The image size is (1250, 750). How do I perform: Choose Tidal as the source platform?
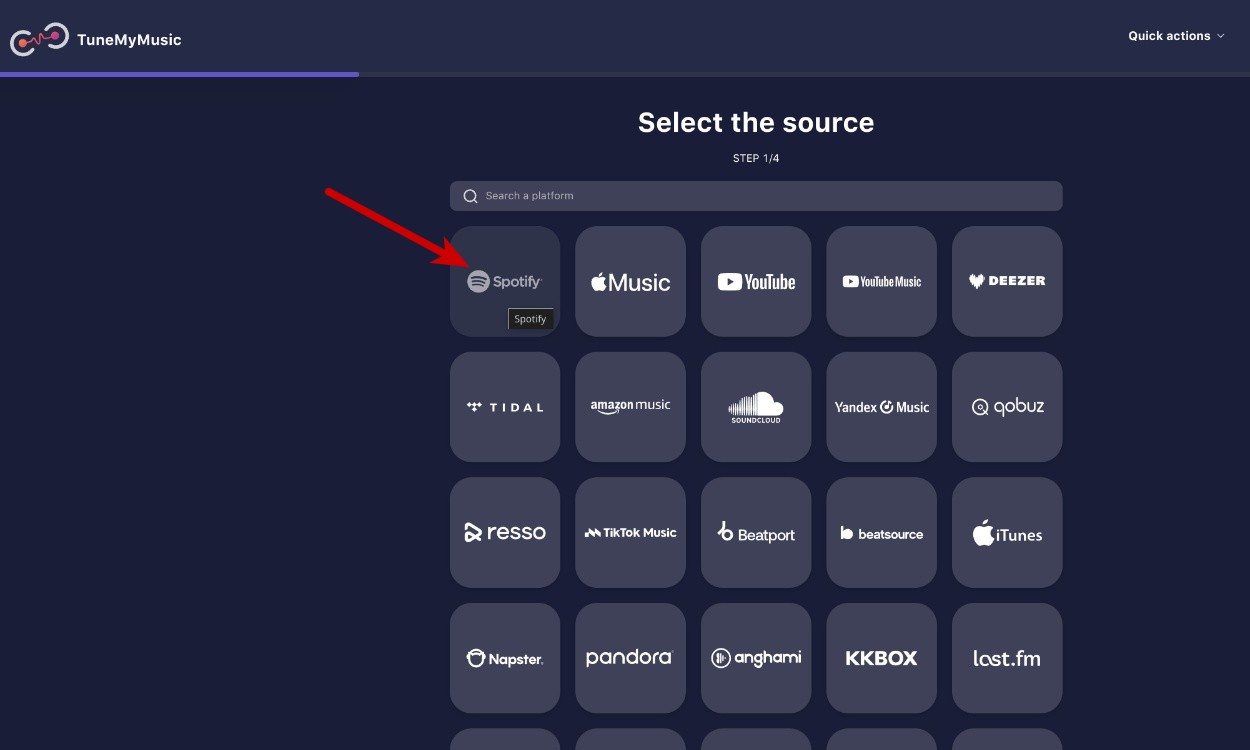505,406
